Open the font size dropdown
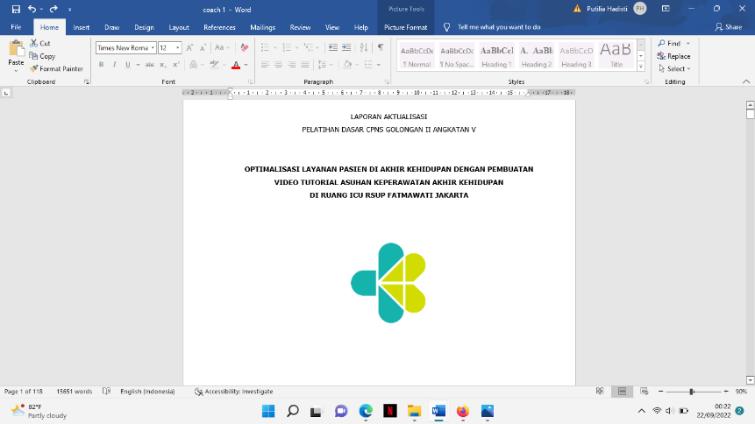Screen dimensions: 755x424 (178, 48)
